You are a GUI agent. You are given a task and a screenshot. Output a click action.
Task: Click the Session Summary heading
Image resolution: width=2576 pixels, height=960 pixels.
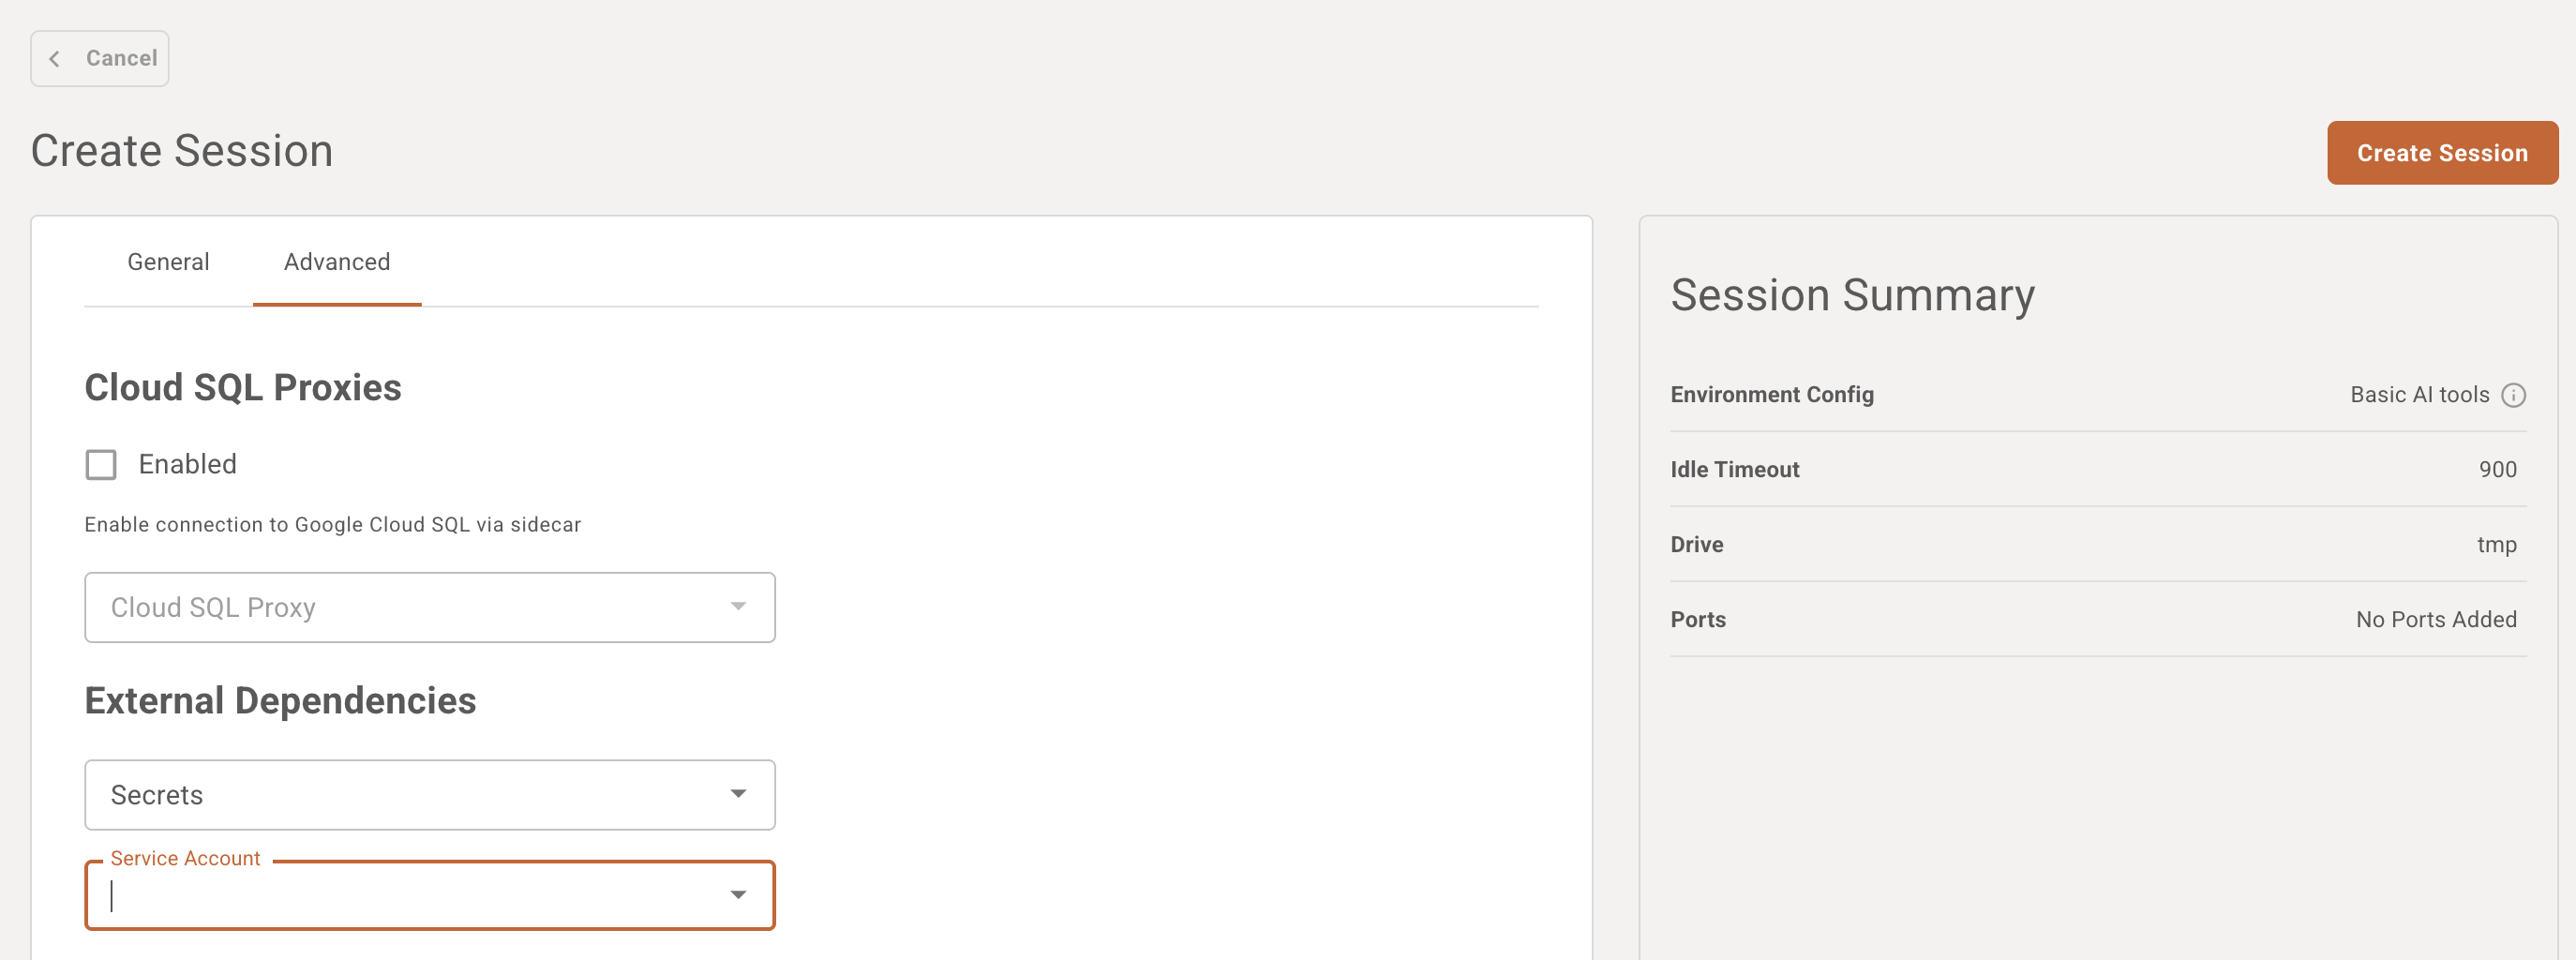[1852, 296]
